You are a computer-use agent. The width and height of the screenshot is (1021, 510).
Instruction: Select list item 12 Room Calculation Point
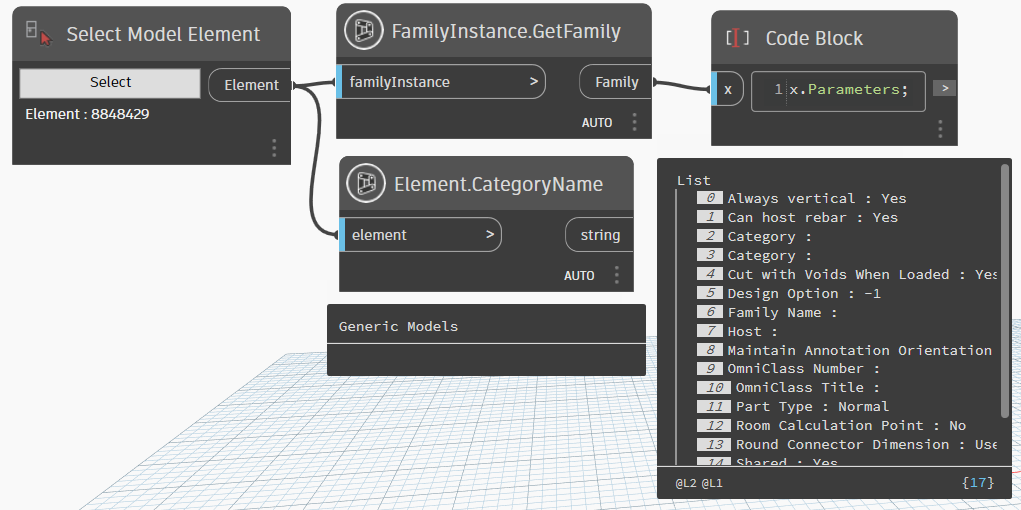[x=832, y=425]
